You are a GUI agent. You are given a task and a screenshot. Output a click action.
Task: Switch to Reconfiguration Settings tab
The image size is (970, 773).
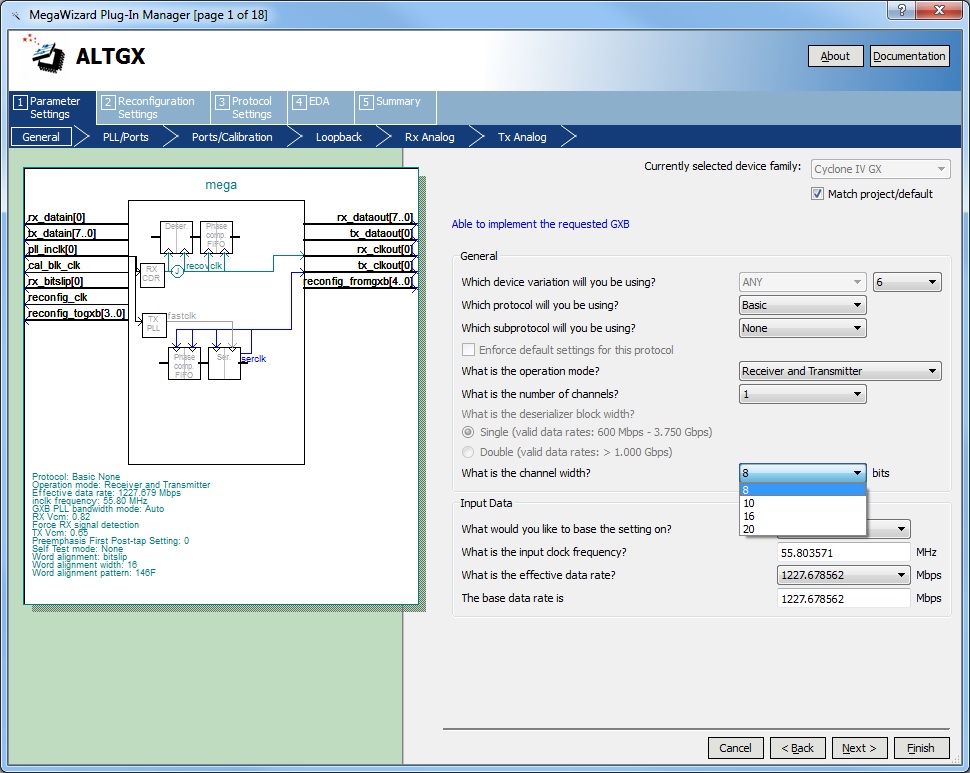click(x=153, y=108)
